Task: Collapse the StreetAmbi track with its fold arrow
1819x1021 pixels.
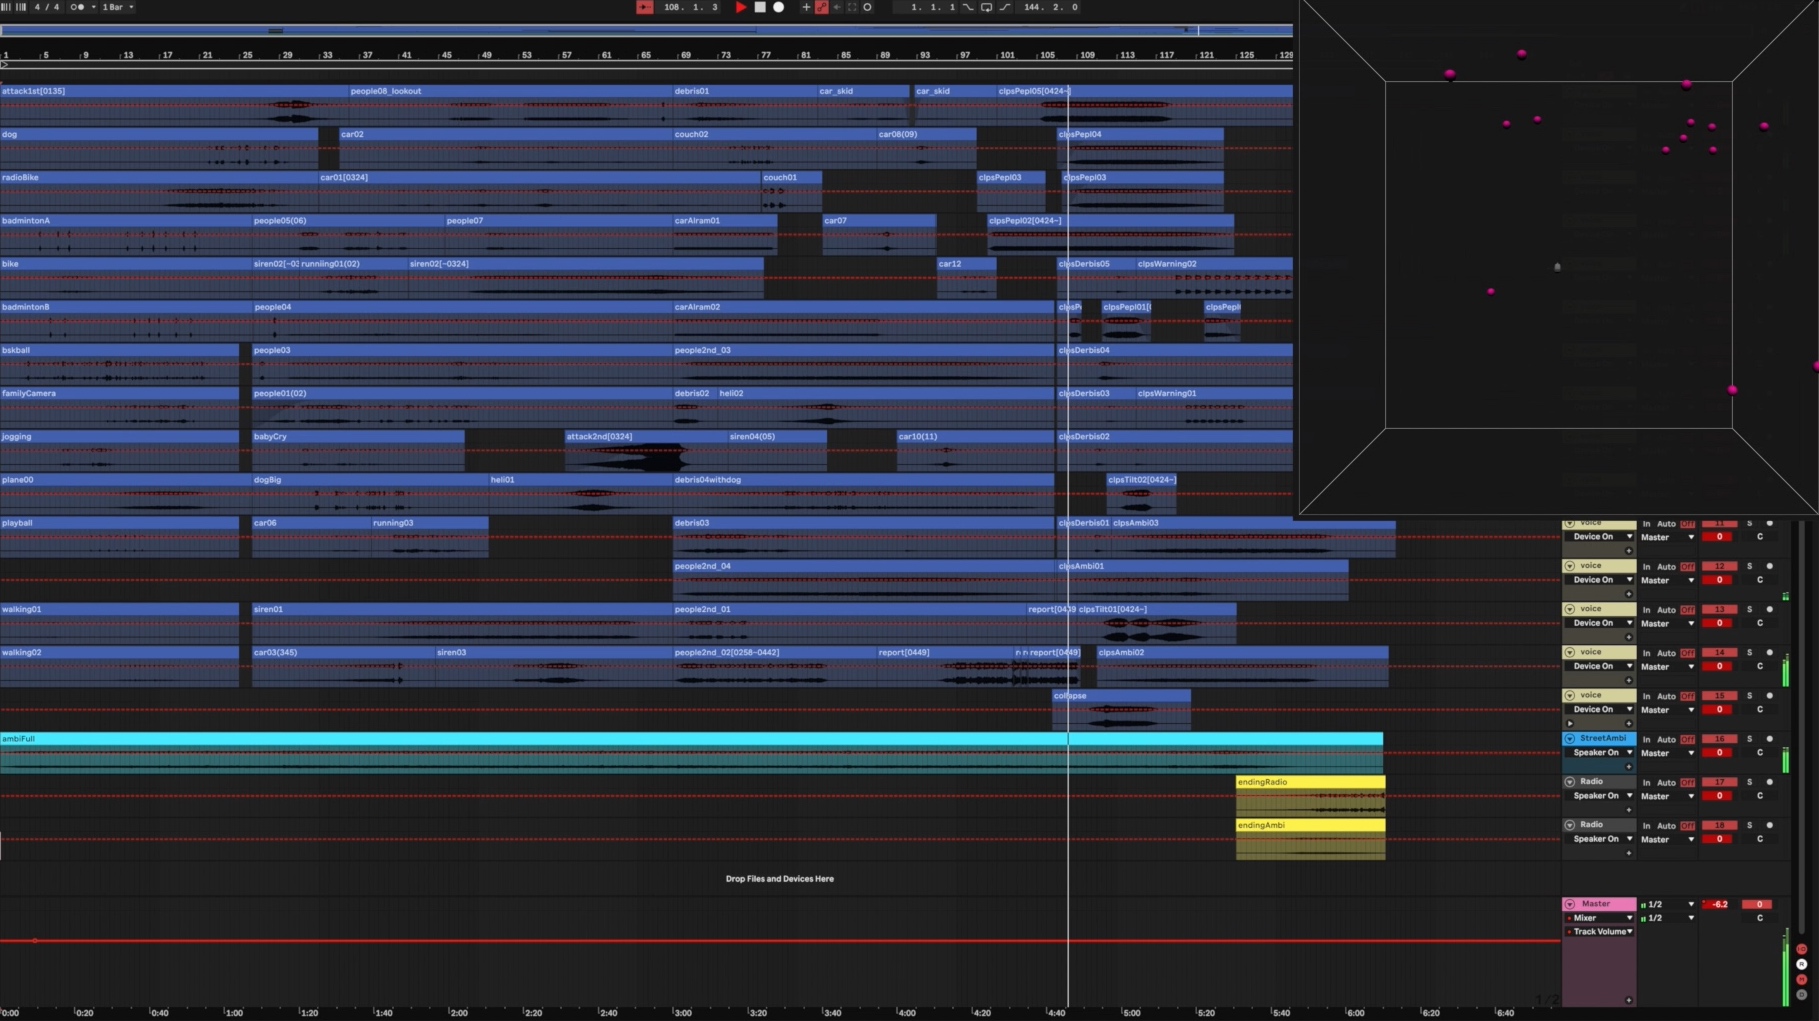Action: (1570, 739)
